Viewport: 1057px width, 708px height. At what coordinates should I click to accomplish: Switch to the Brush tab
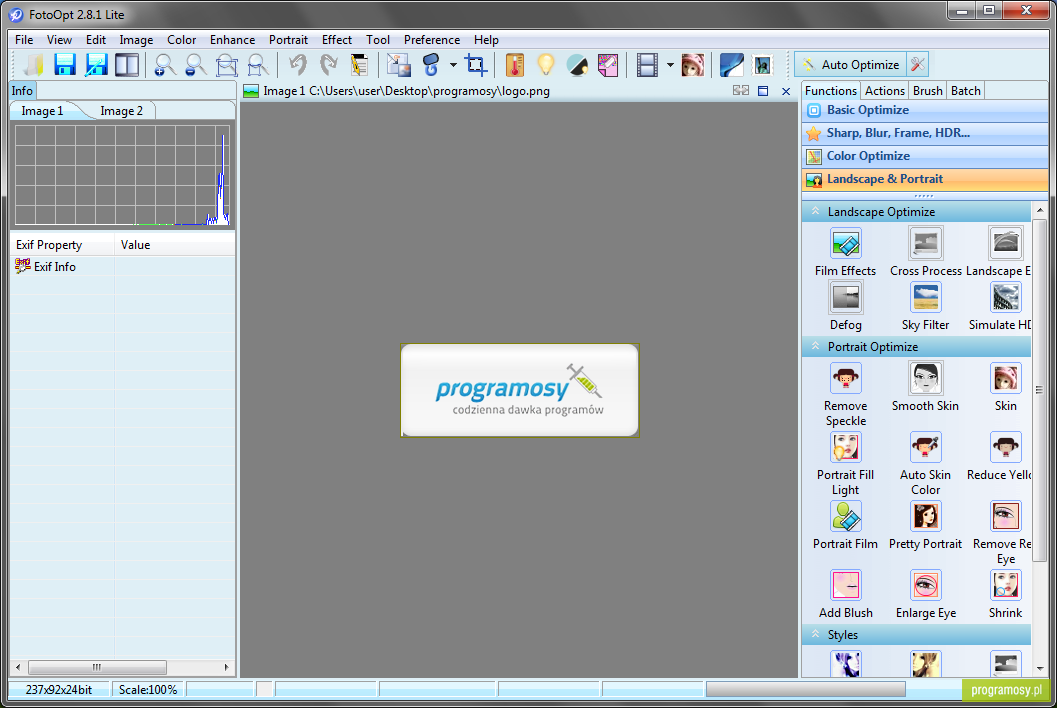[928, 90]
